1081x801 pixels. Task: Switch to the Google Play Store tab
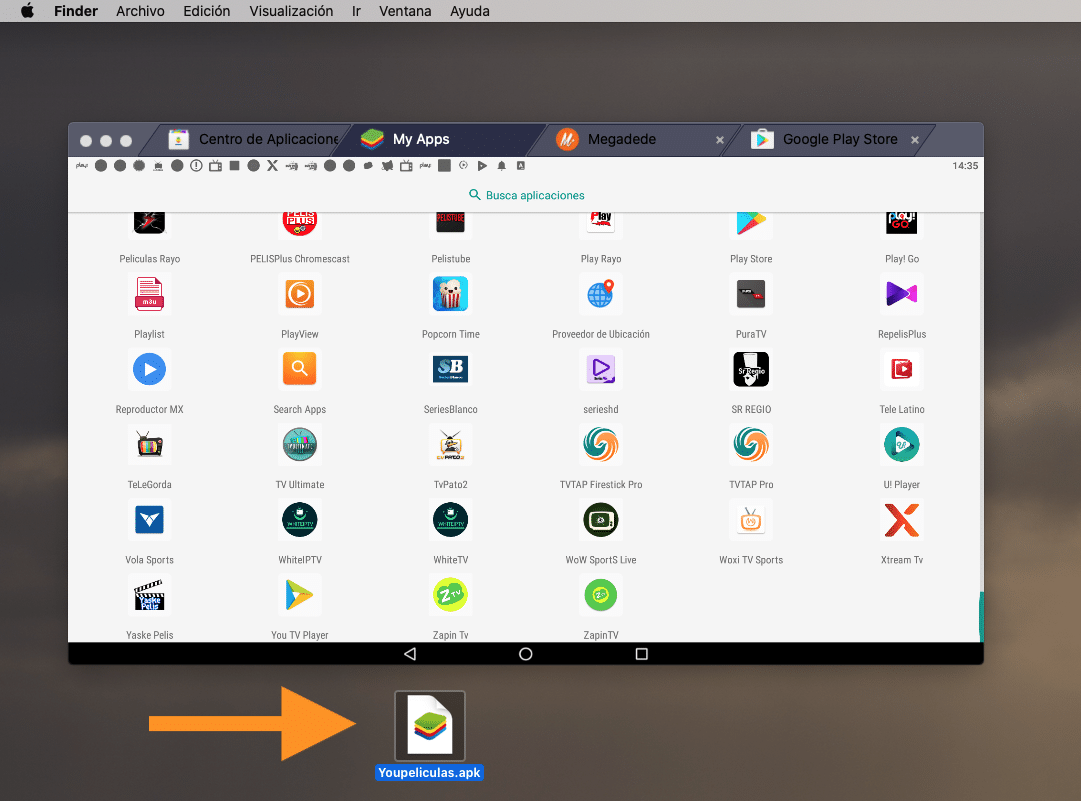839,140
